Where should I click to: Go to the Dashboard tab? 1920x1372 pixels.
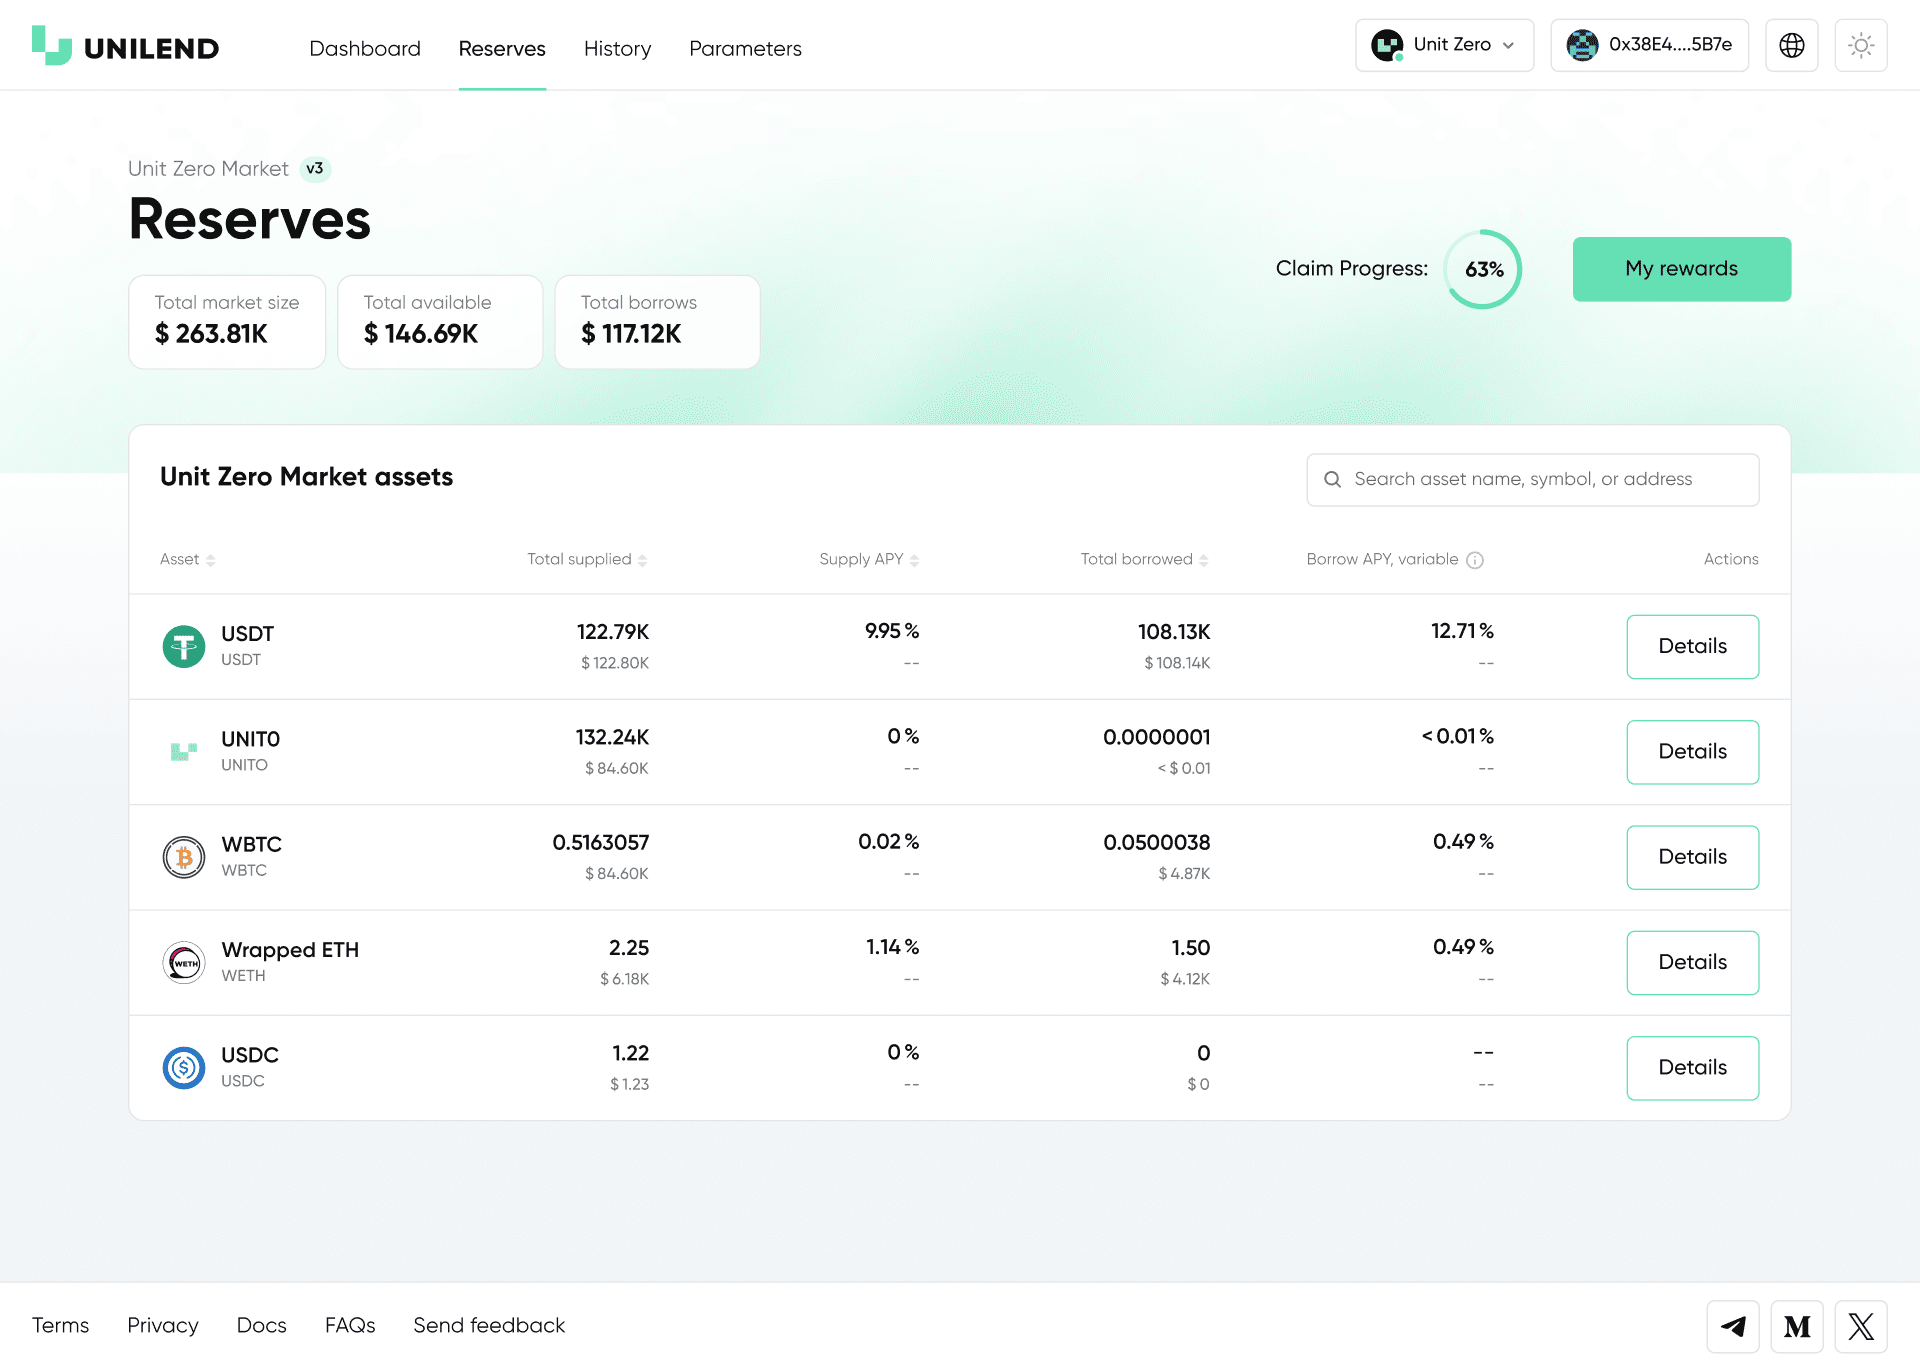(x=365, y=48)
